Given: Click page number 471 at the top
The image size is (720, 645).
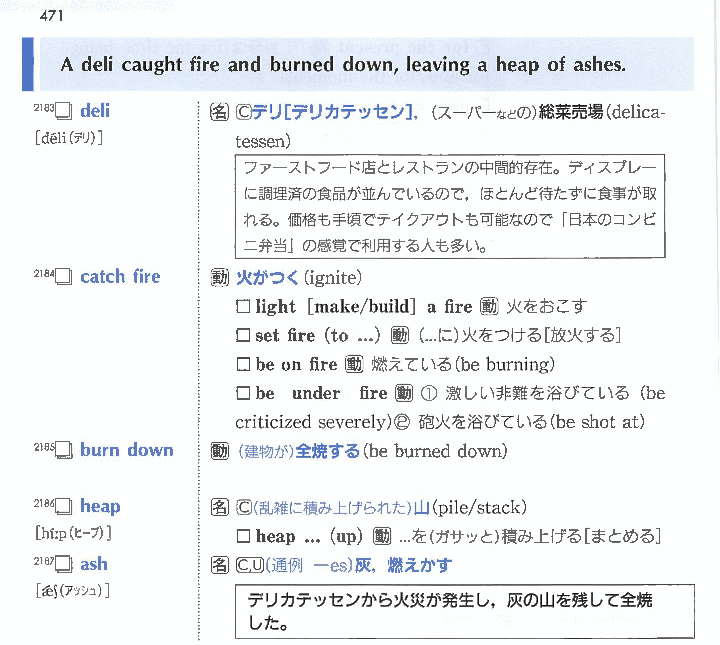Looking at the screenshot, I should coord(49,17).
